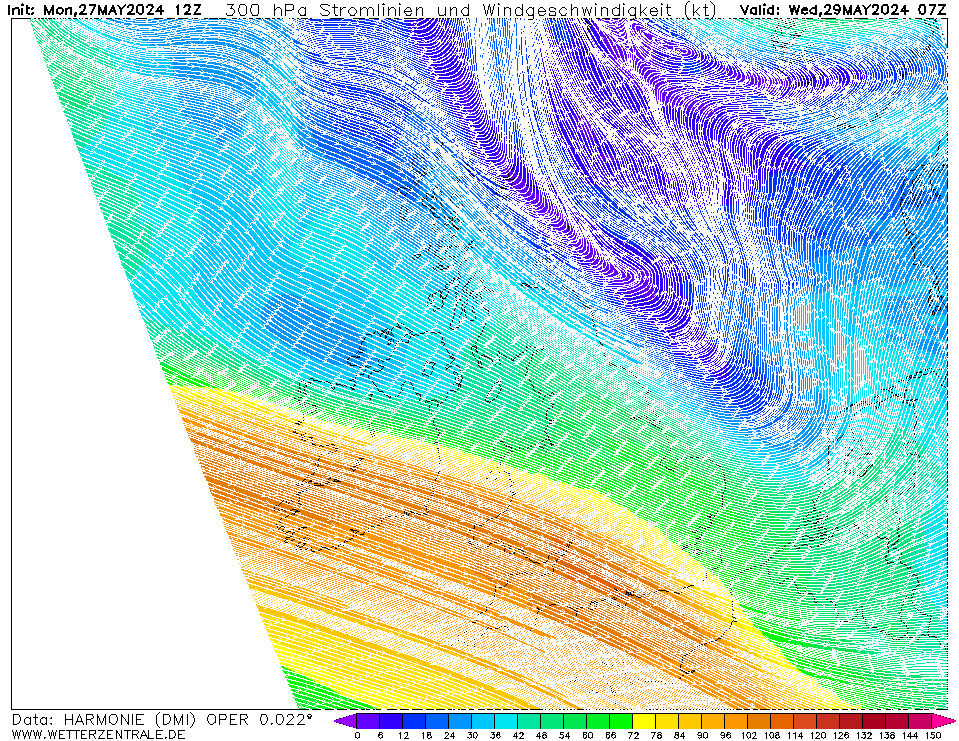
Task: Select the legend swatch between 18 and 24 kt
Action: 437,721
